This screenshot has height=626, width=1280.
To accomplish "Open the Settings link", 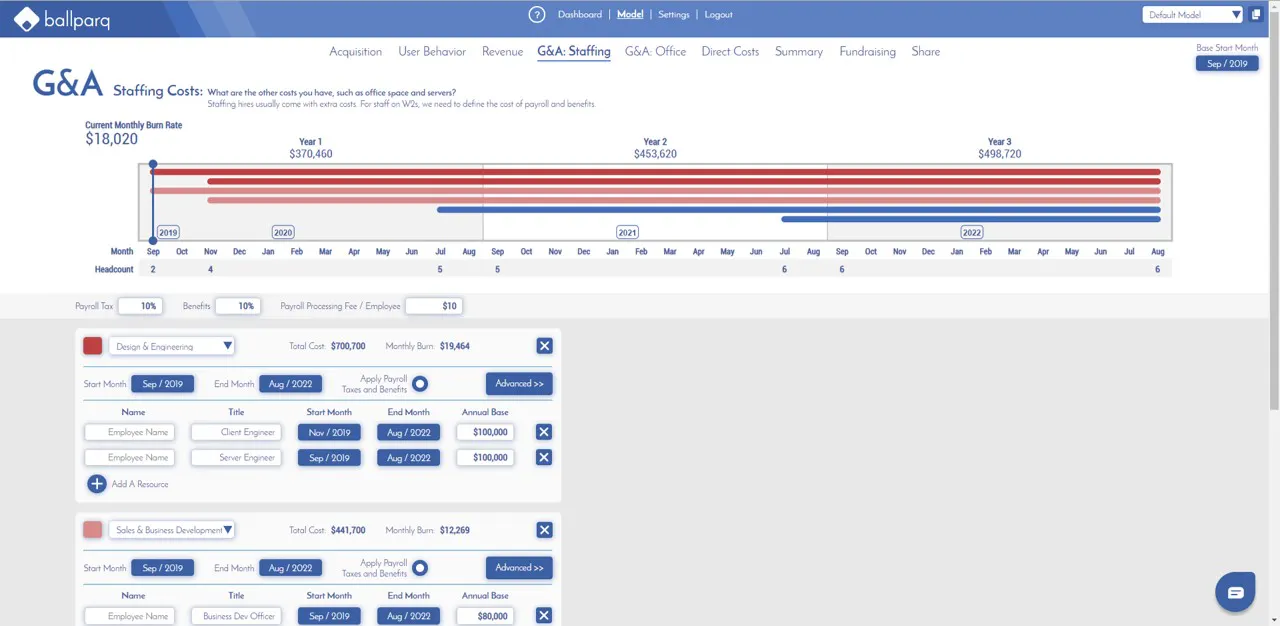I will point(674,15).
